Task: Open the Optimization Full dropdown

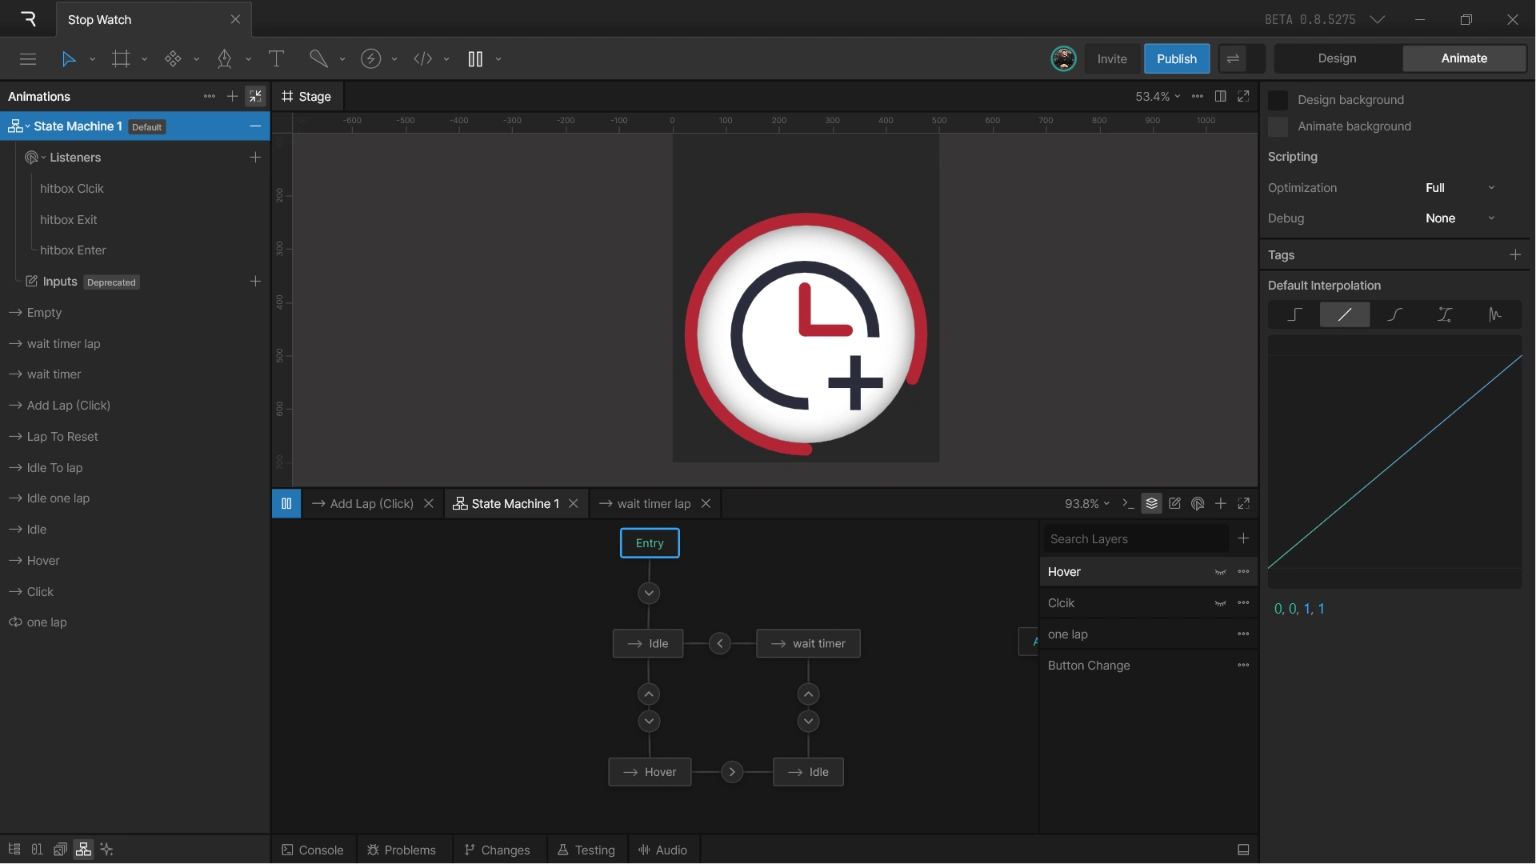Action: (1460, 188)
